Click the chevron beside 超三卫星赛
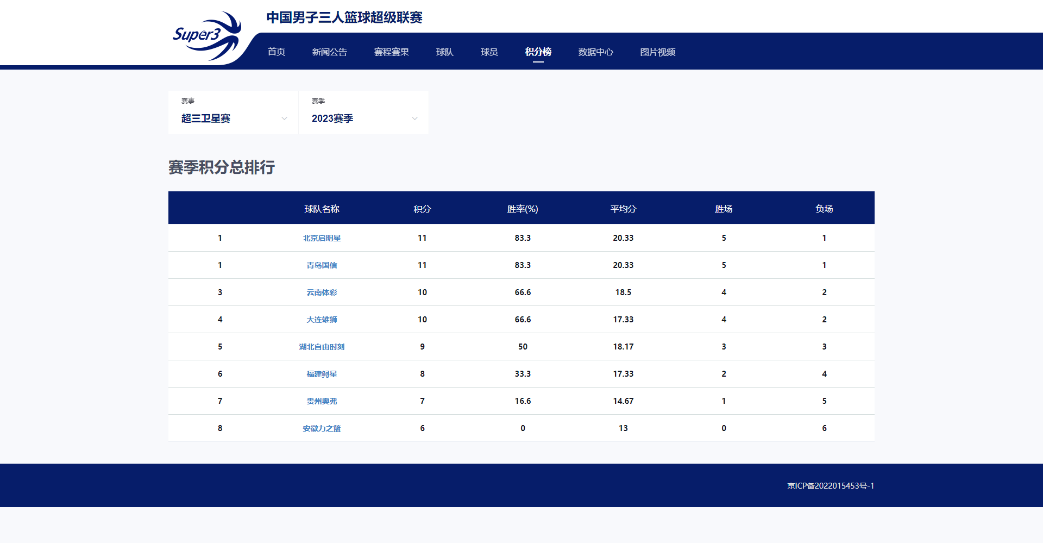1043x543 pixels. (284, 118)
